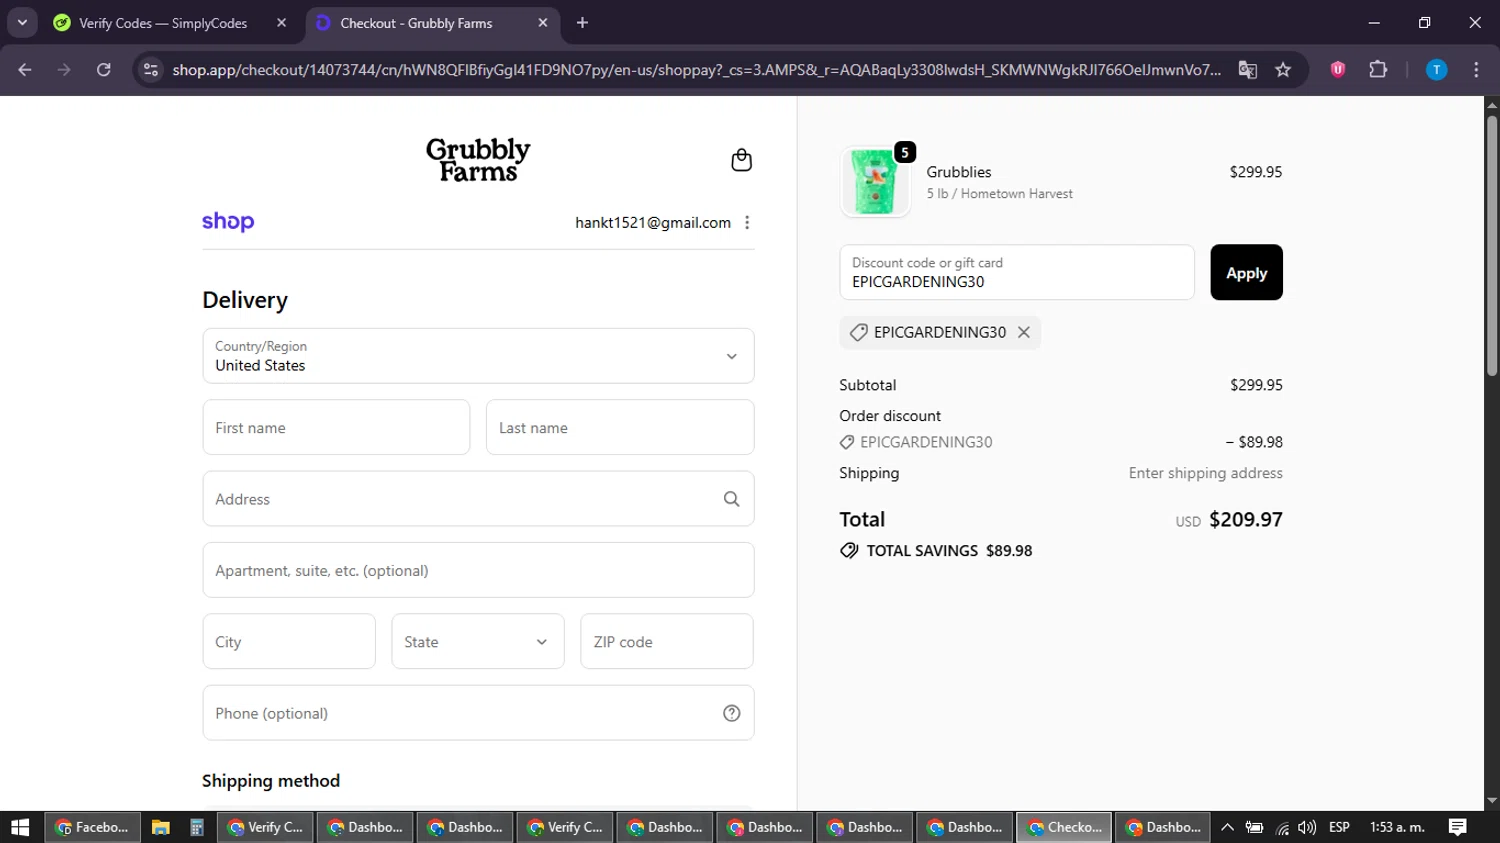Open a new browser tab
Image resolution: width=1500 pixels, height=843 pixels.
[582, 23]
